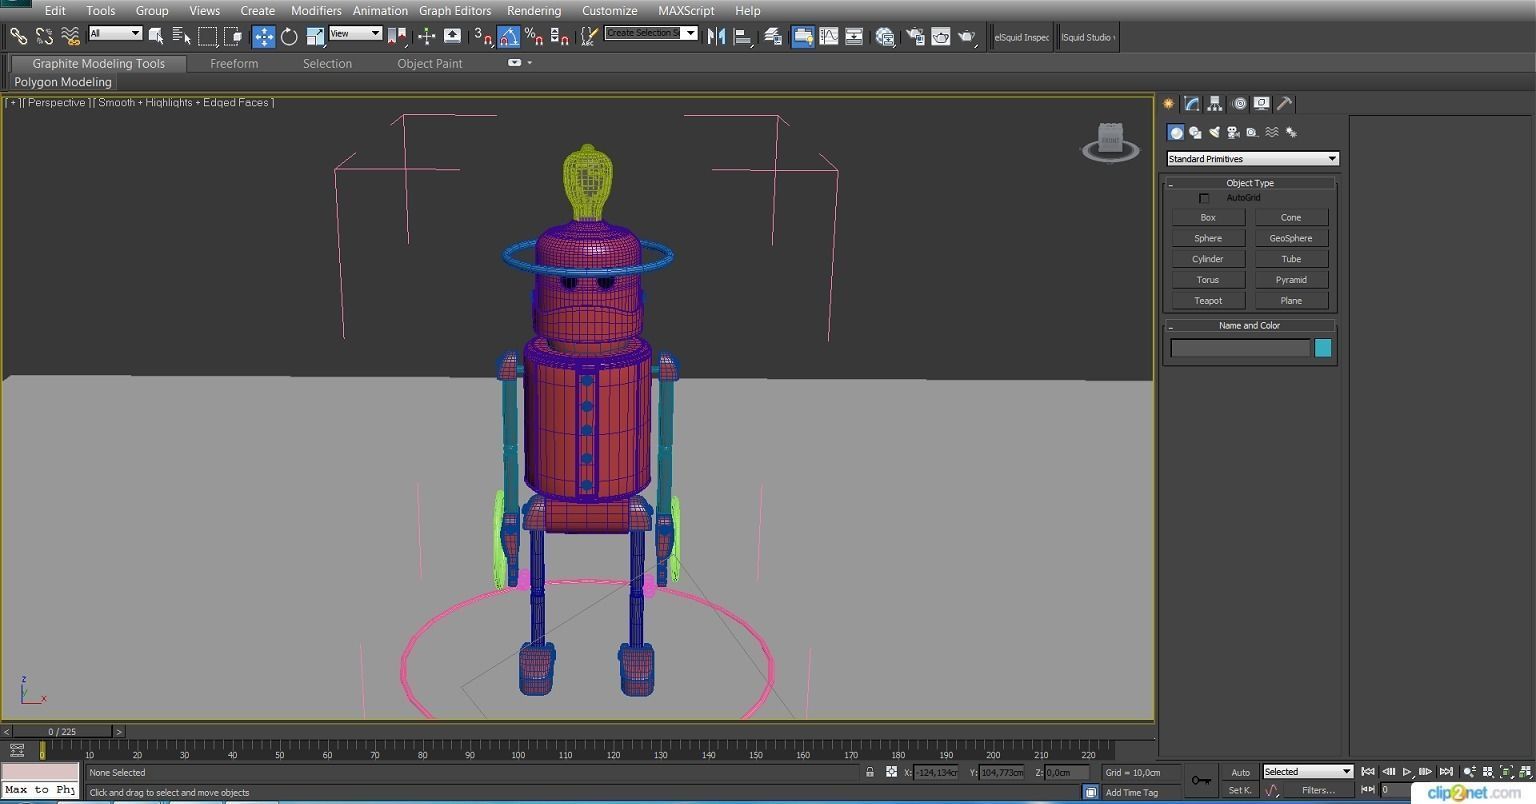Enable the AutoGrid checkbox
Screen dimensions: 1536x804
pos(1204,198)
